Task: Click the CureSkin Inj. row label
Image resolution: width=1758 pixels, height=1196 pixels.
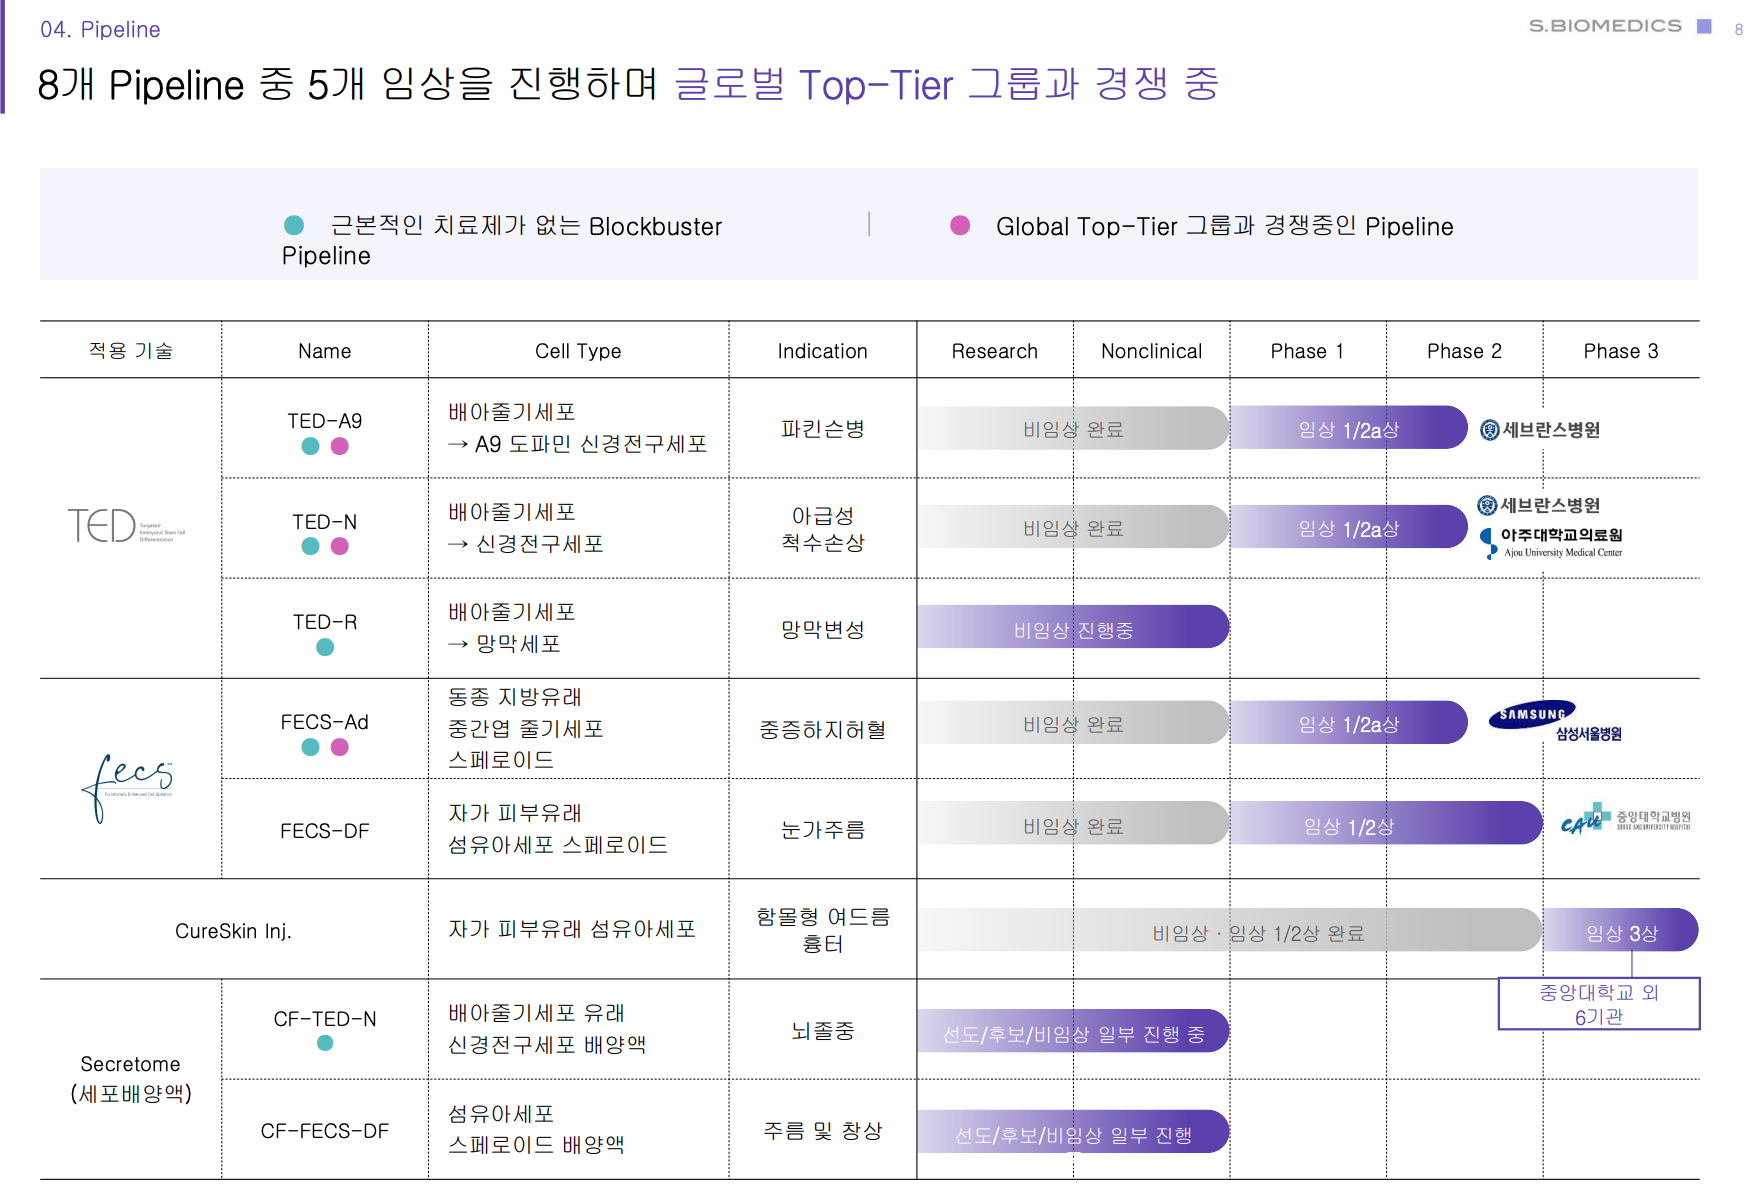Action: tap(233, 931)
